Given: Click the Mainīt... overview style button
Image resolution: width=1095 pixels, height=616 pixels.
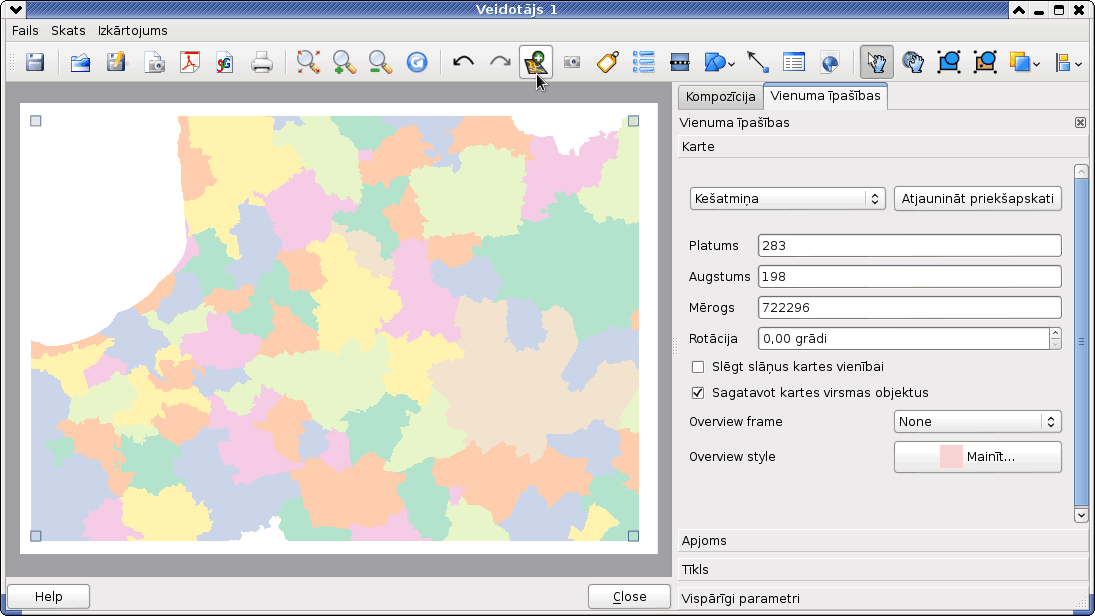Looking at the screenshot, I should tap(978, 457).
